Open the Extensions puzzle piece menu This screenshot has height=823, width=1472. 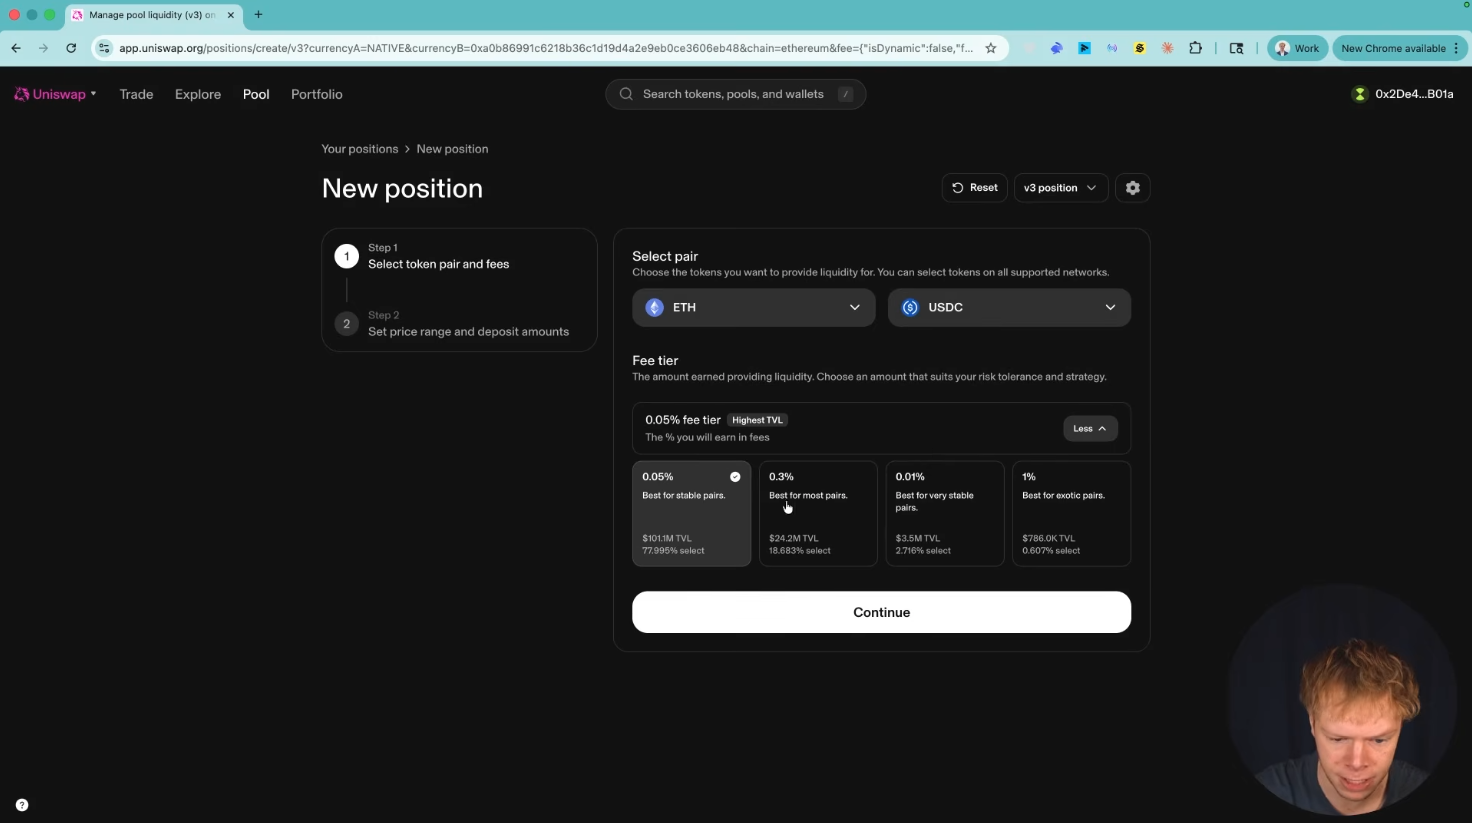tap(1195, 48)
